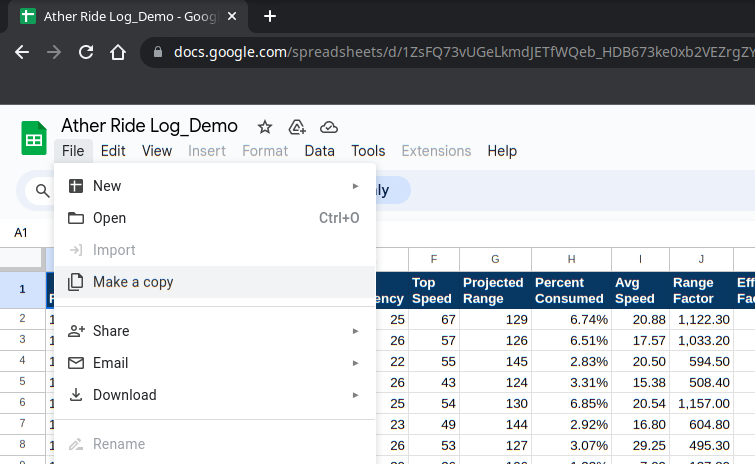This screenshot has width=755, height=464.
Task: Expand the Email submenu arrow
Action: coord(355,363)
